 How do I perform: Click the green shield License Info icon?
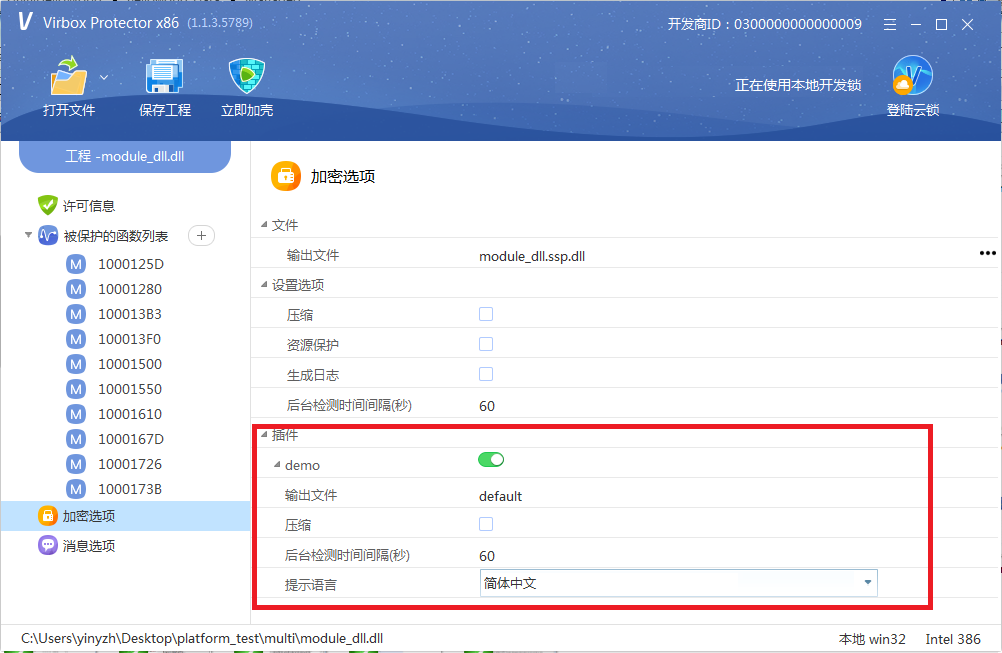pyautogui.click(x=48, y=205)
